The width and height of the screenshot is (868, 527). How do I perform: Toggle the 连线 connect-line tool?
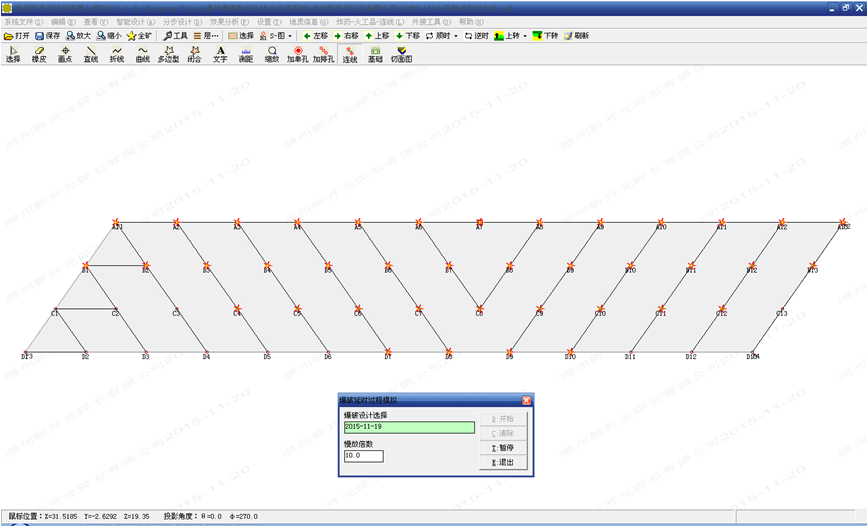tap(350, 53)
